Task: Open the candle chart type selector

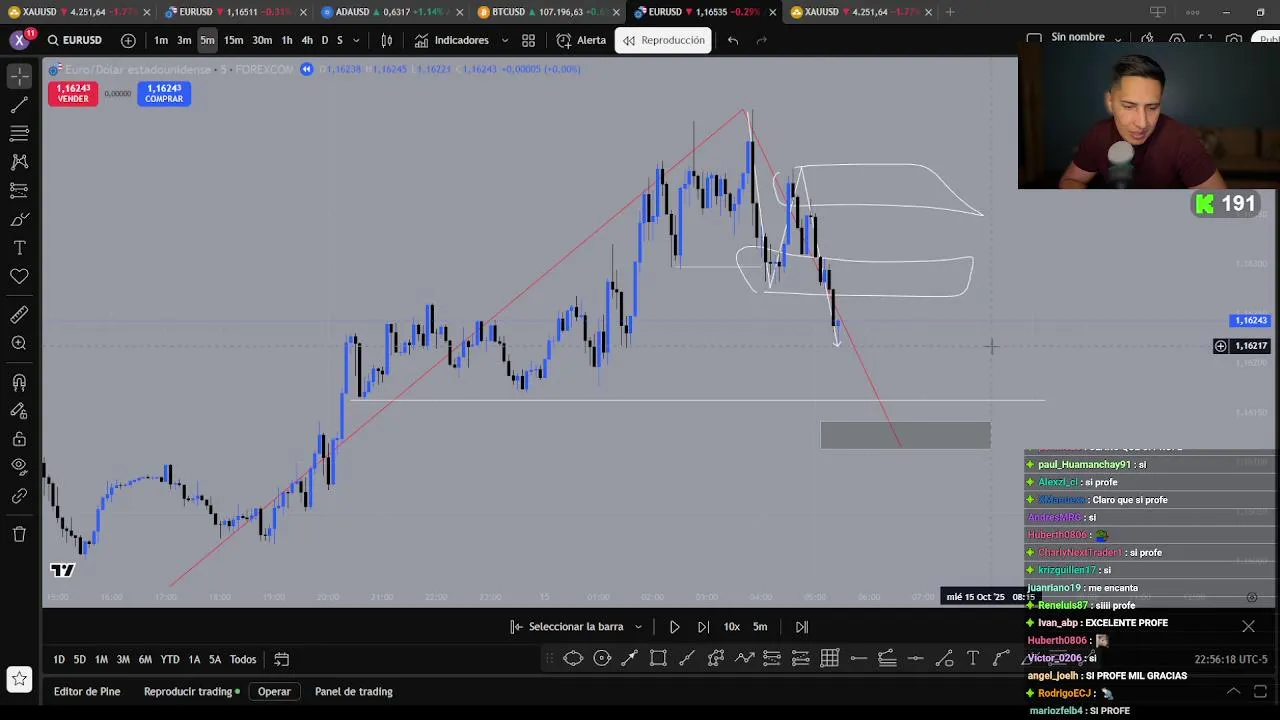Action: (386, 40)
